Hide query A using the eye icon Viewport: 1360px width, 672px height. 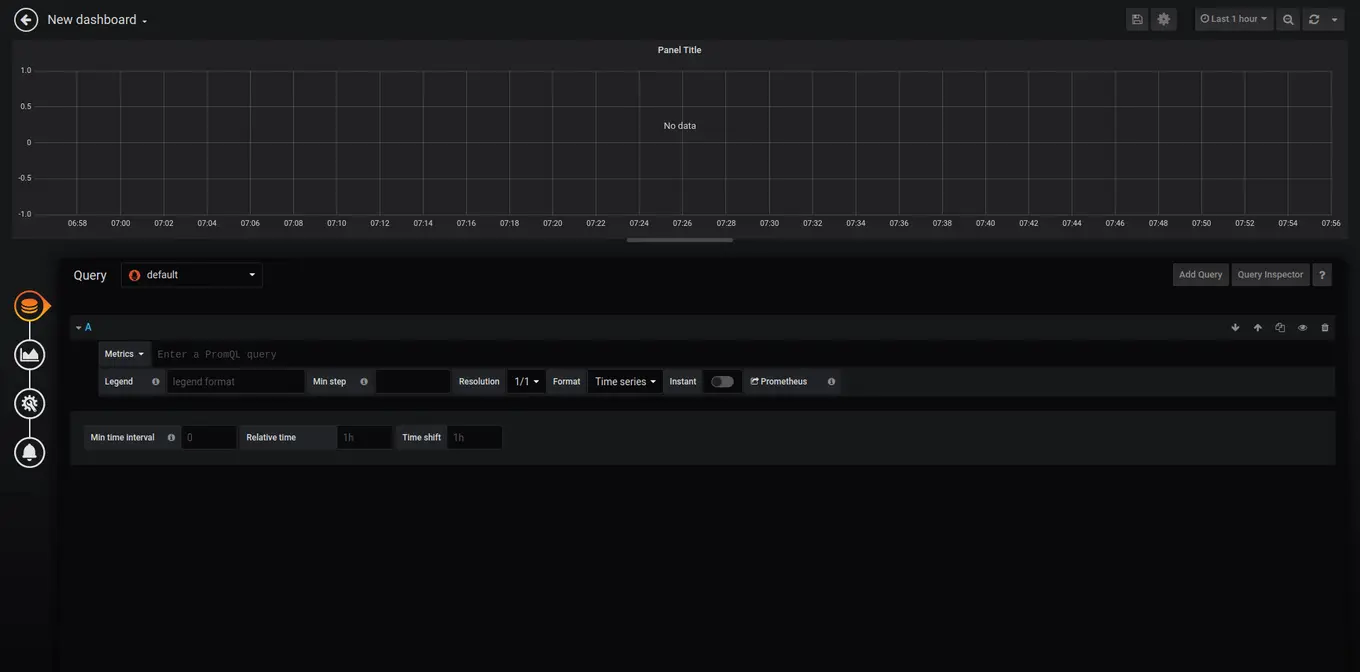[1301, 326]
